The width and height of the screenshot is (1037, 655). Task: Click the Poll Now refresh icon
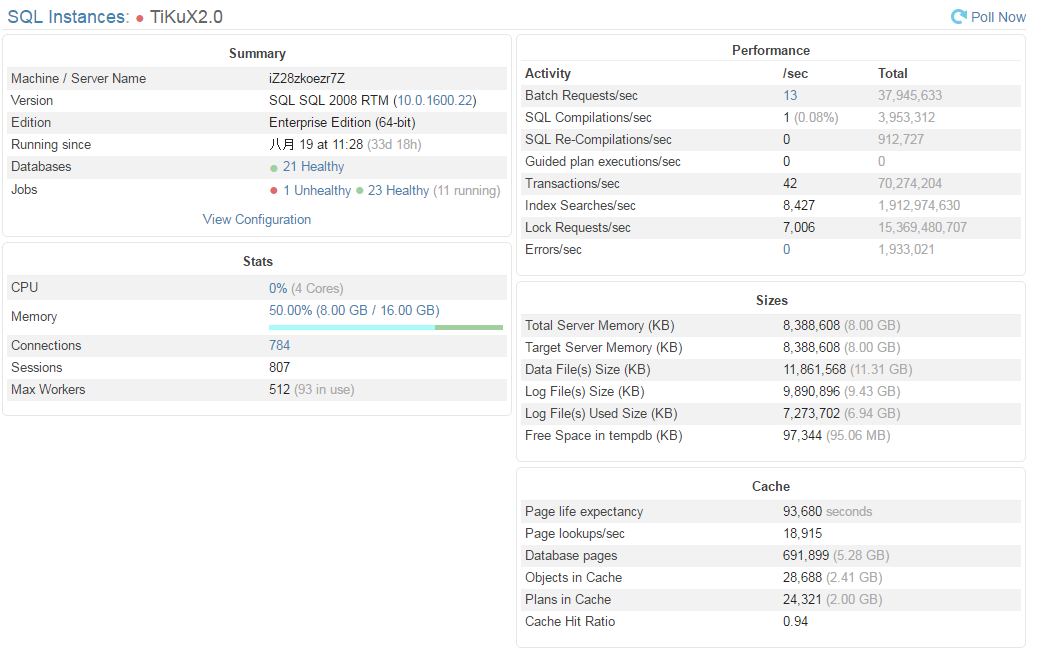(x=958, y=17)
